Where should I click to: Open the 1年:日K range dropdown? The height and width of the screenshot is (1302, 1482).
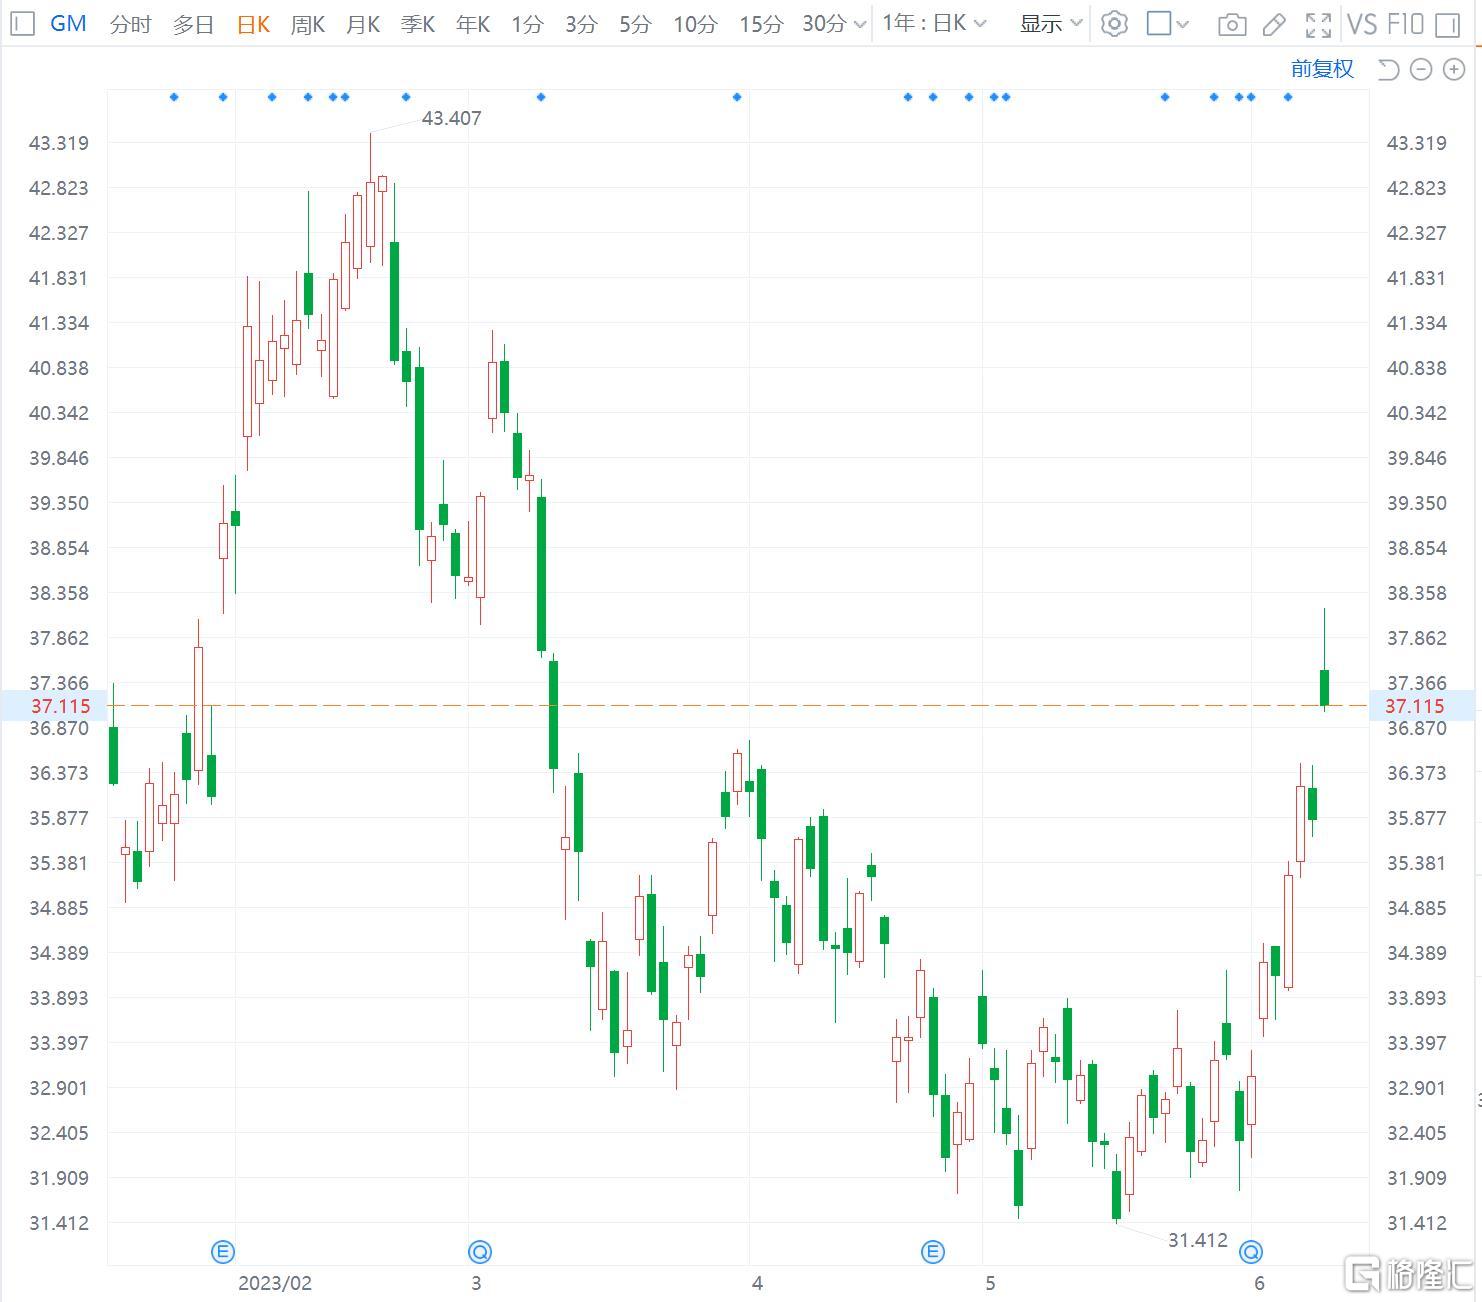click(934, 23)
